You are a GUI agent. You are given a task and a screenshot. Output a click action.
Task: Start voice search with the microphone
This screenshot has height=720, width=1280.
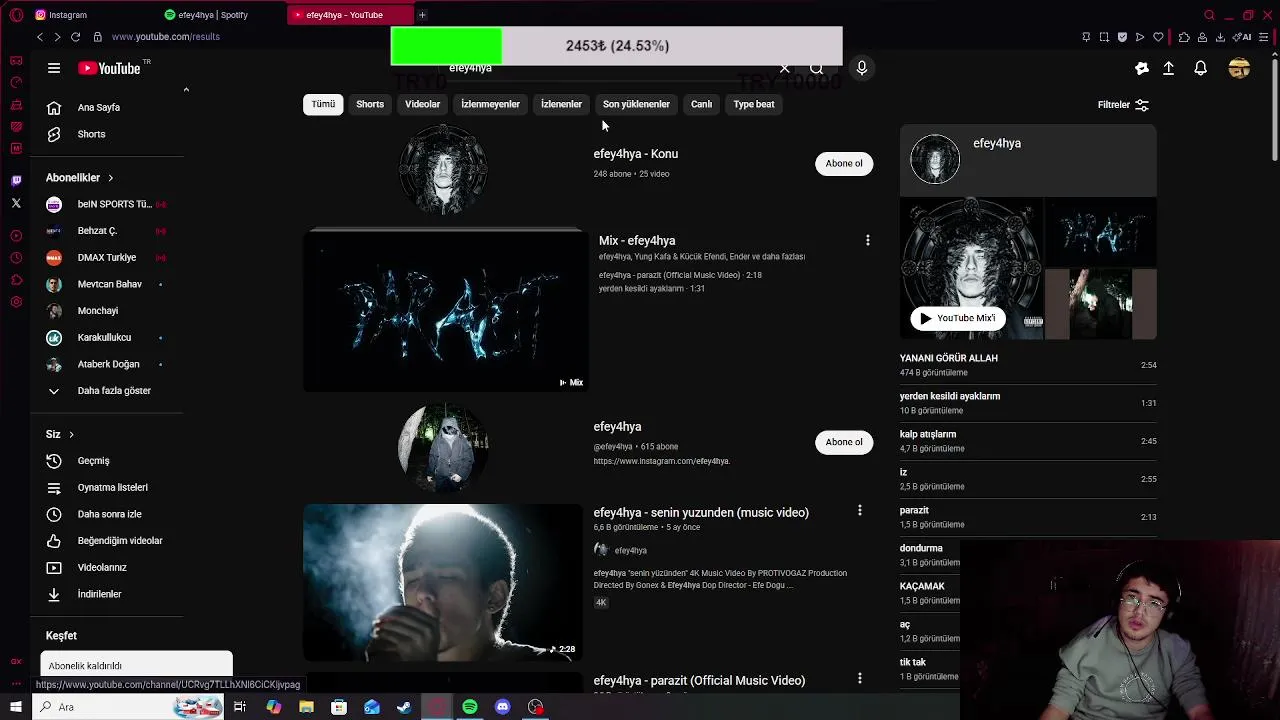(x=862, y=68)
